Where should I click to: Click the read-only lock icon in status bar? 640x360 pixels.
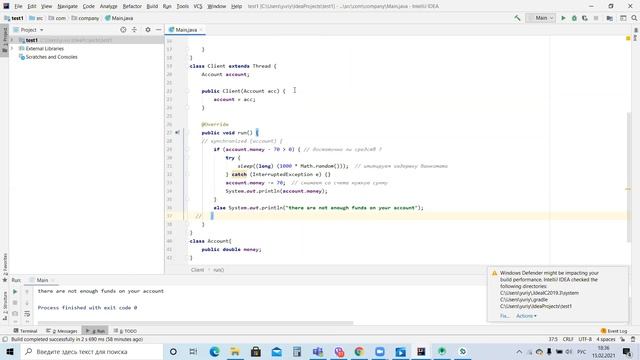[x=622, y=339]
